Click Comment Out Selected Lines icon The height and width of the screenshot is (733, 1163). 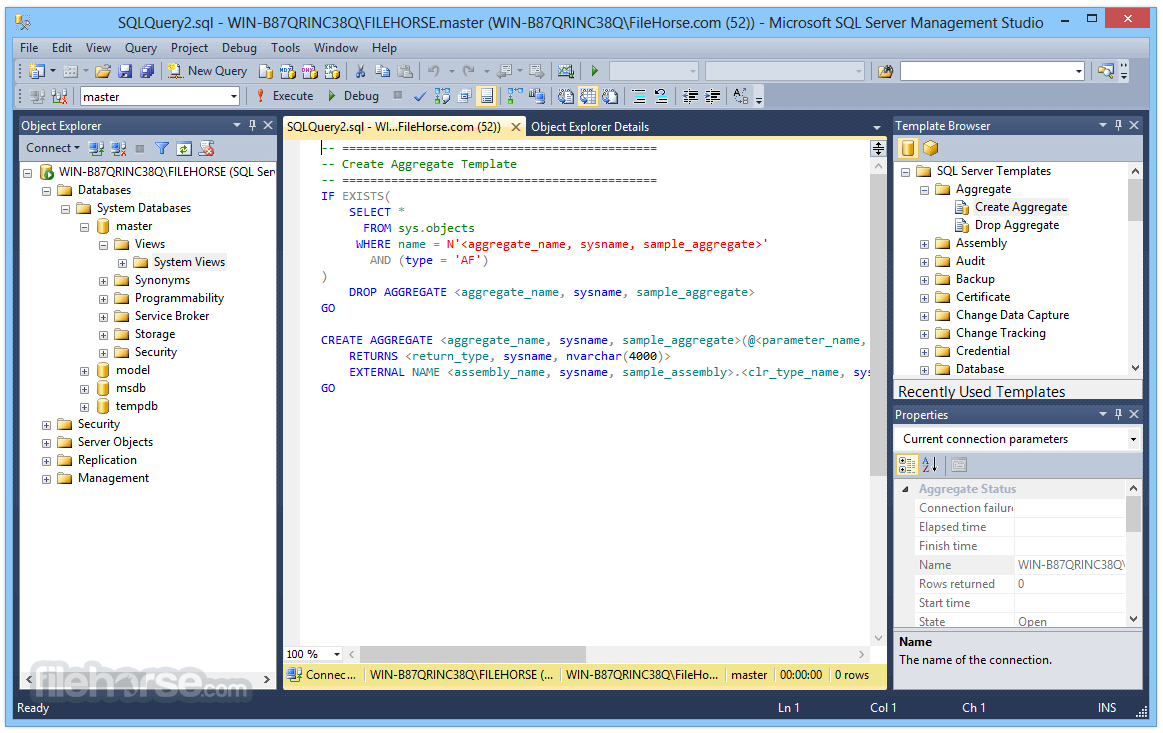click(x=639, y=96)
